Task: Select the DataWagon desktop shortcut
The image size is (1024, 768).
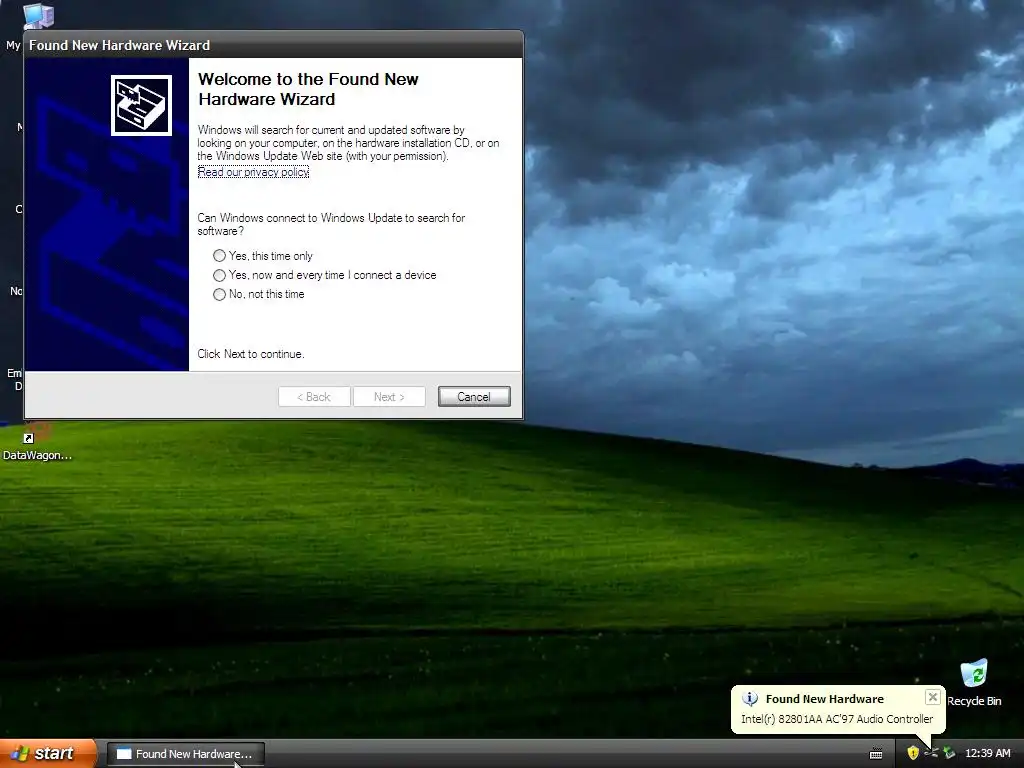Action: click(x=37, y=443)
